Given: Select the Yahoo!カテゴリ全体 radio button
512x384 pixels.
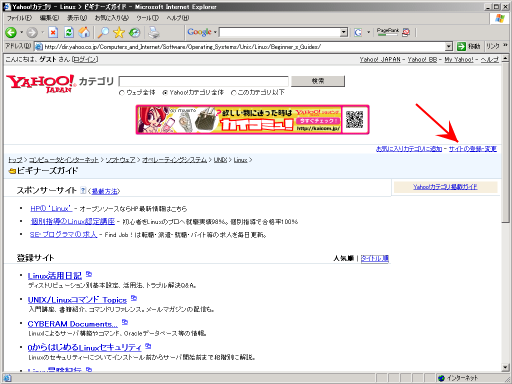Looking at the screenshot, I should 165,93.
